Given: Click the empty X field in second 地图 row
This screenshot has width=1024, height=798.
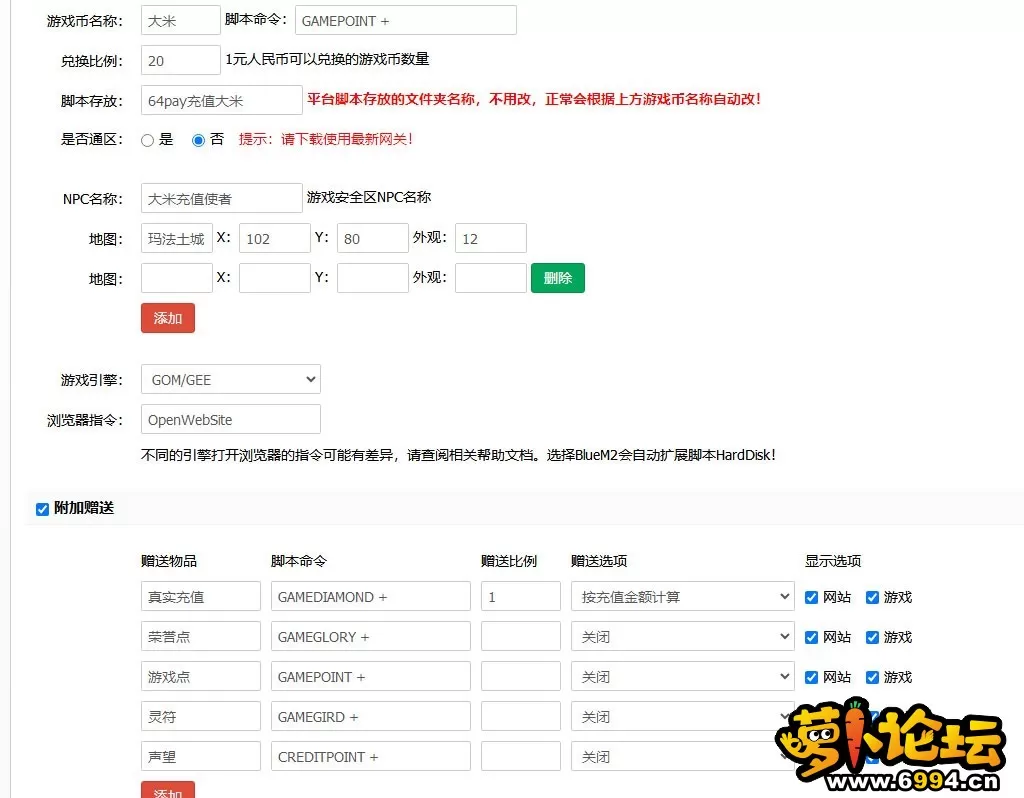Looking at the screenshot, I should 275,278.
